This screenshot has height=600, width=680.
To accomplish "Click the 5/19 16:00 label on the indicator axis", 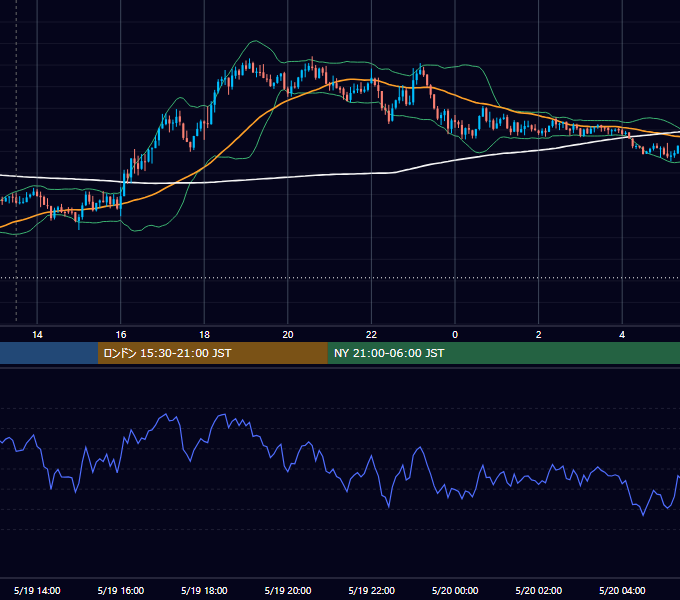I will click(121, 590).
